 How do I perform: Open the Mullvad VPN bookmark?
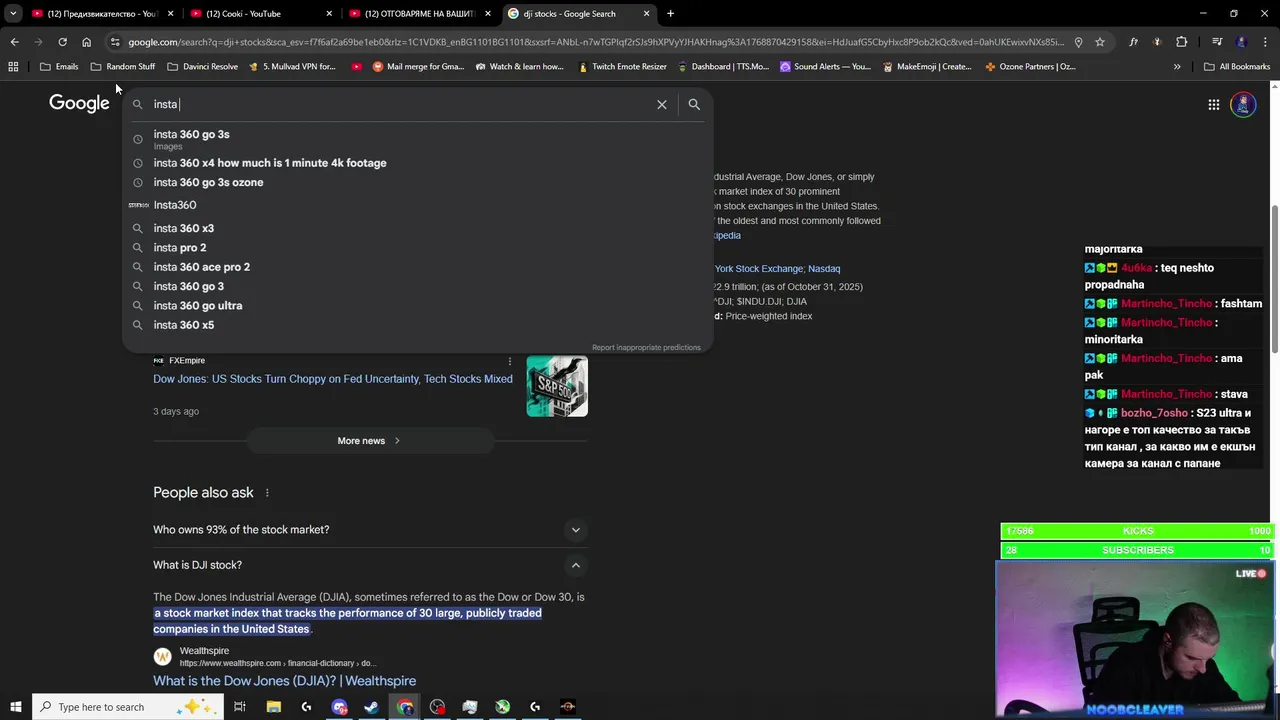point(292,67)
